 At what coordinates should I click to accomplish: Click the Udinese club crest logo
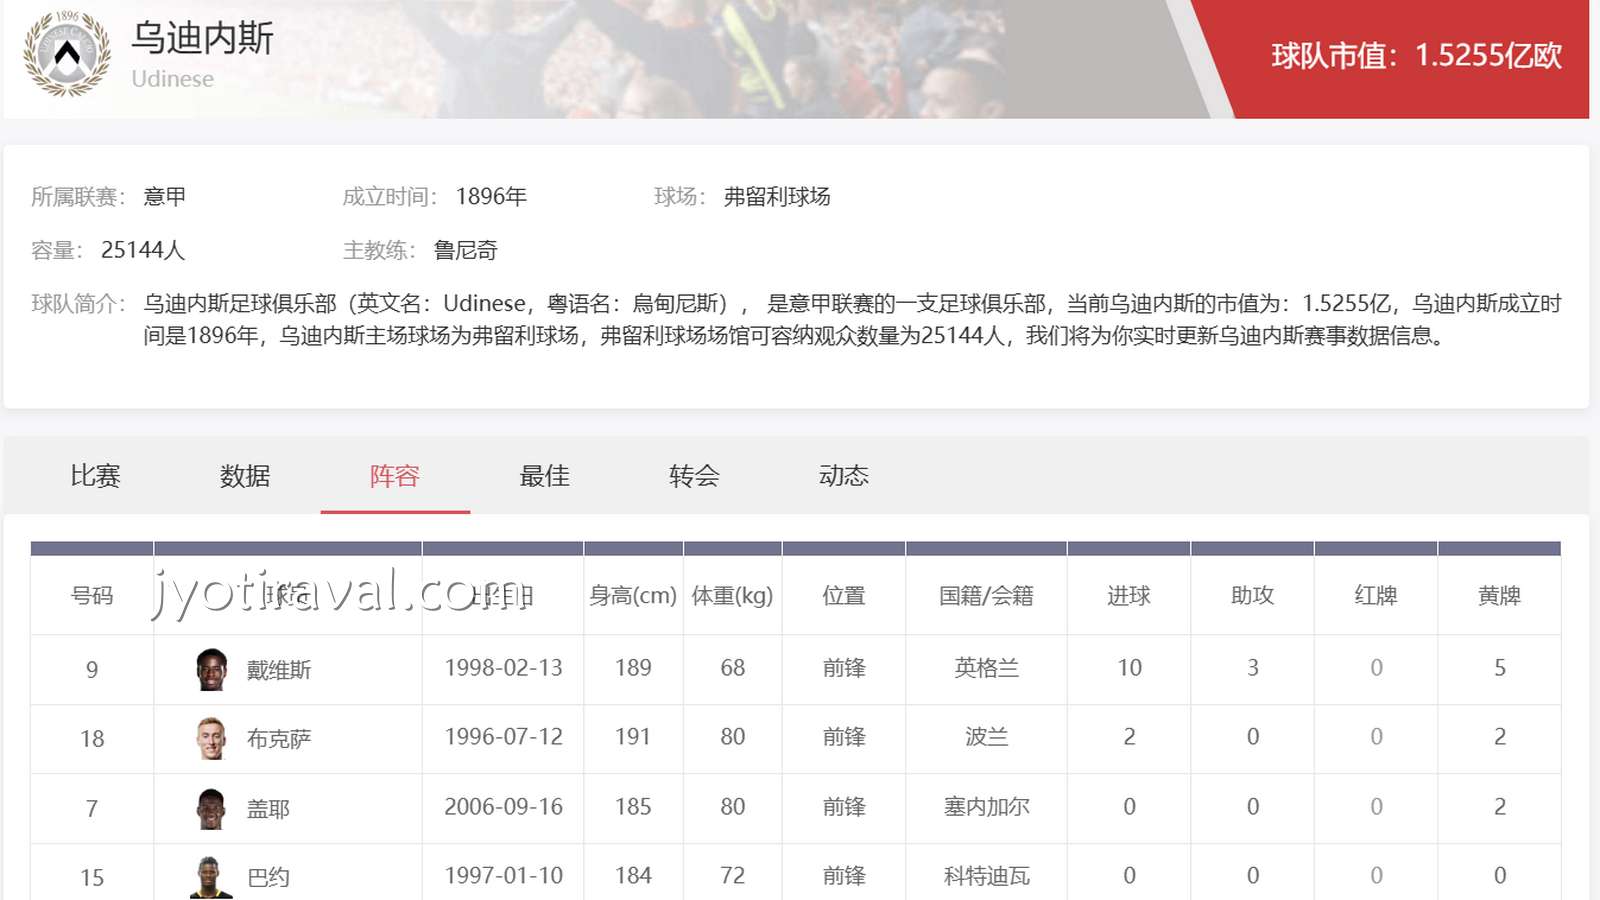[x=67, y=54]
